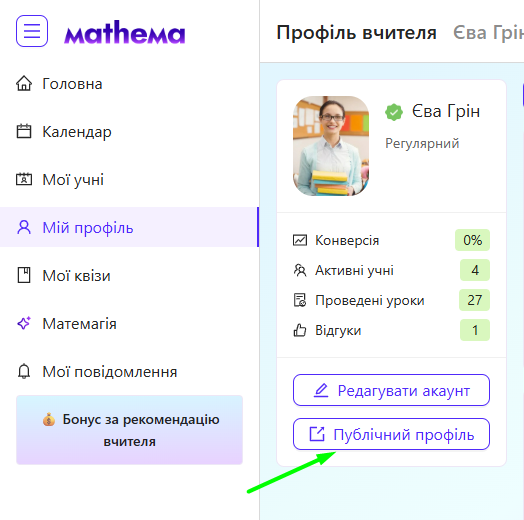Select Мої квізи in sidebar
This screenshot has width=524, height=520.
click(129, 276)
